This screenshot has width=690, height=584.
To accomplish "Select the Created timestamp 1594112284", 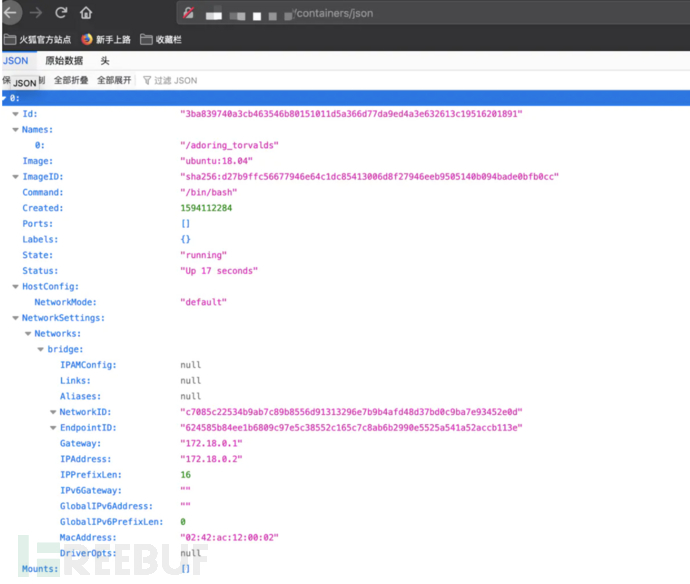I will [x=206, y=208].
